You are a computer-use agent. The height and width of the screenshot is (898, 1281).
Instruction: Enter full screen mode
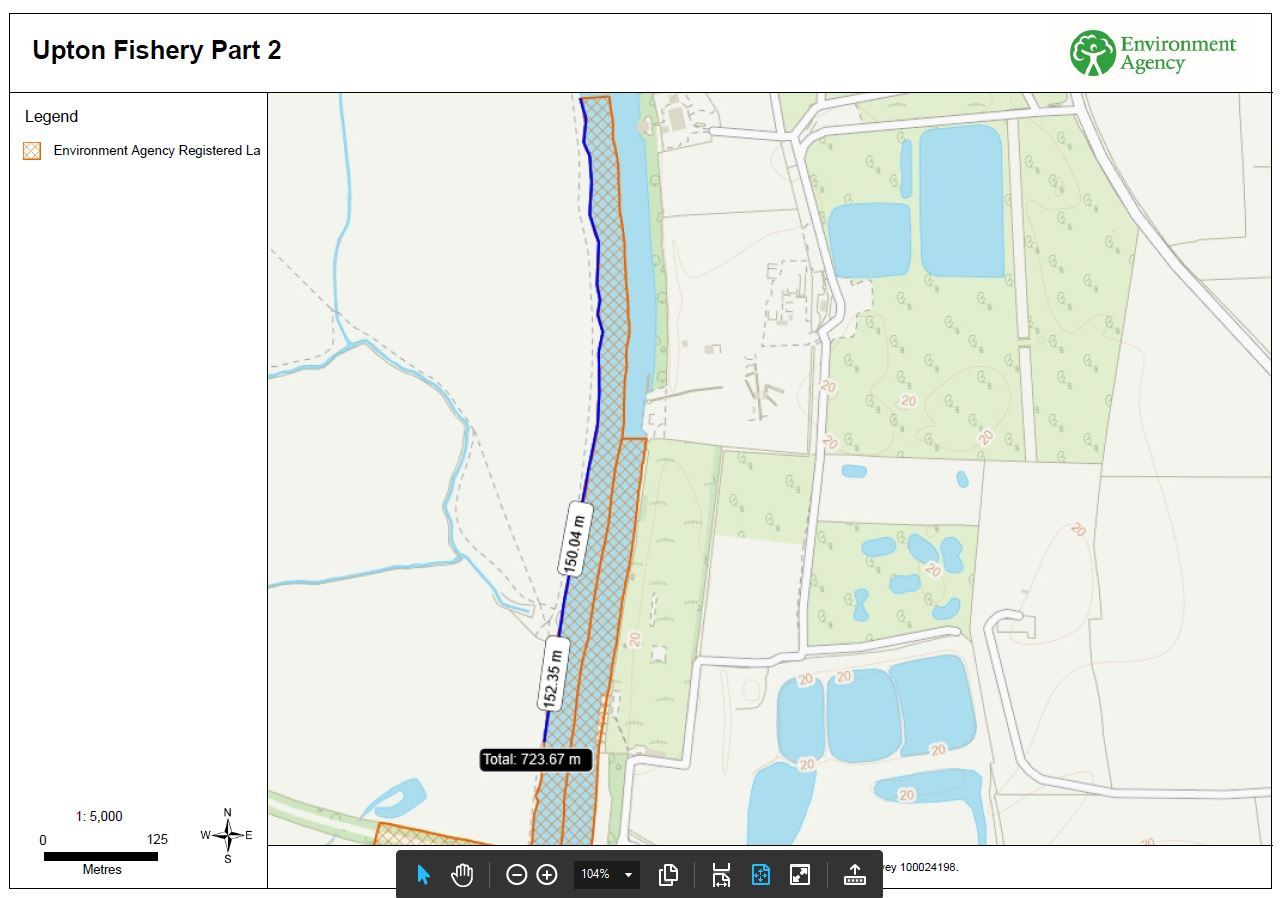800,875
